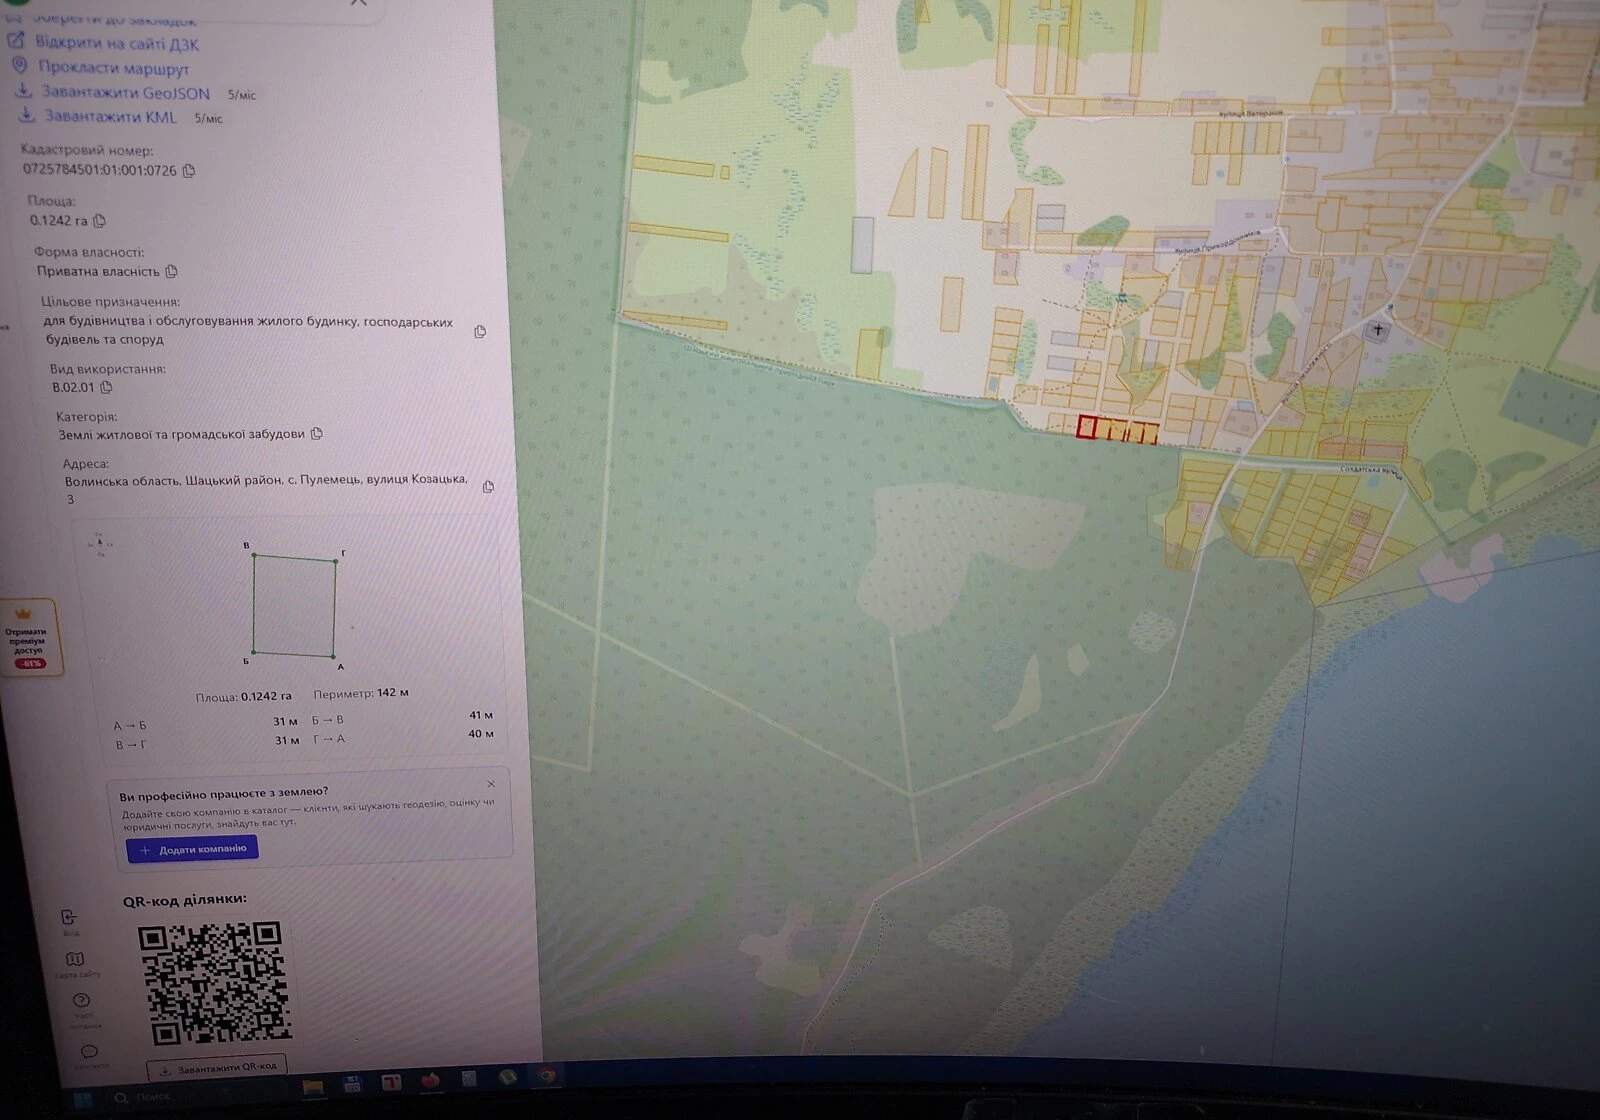Open the Windows Start button
Viewport: 1600px width, 1120px height.
[83, 1100]
